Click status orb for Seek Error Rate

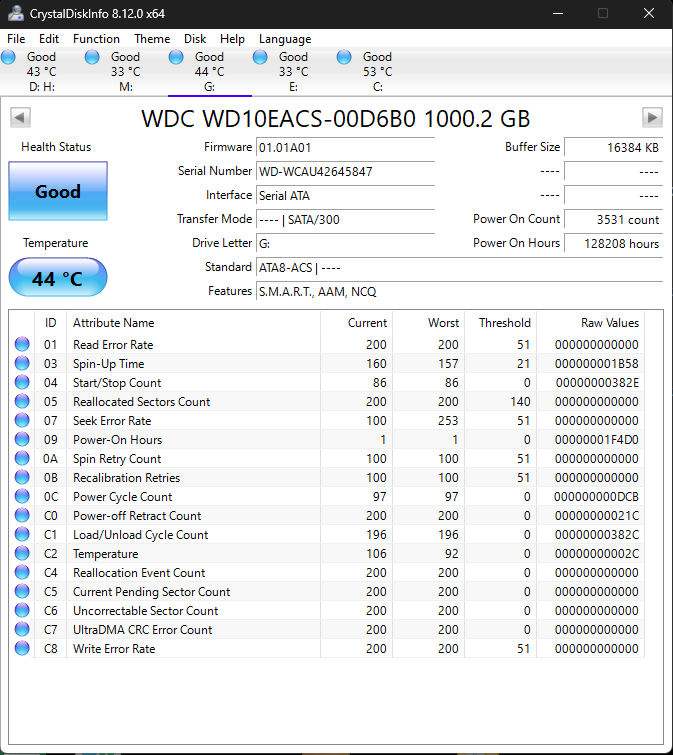click(22, 420)
